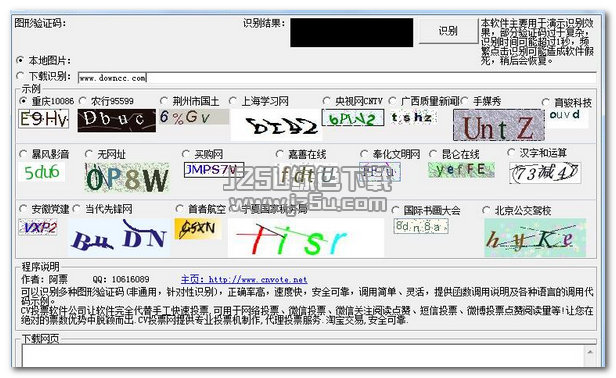The height and width of the screenshot is (378, 616).
Task: Click the green yefFE captcha sample
Action: 461,170
